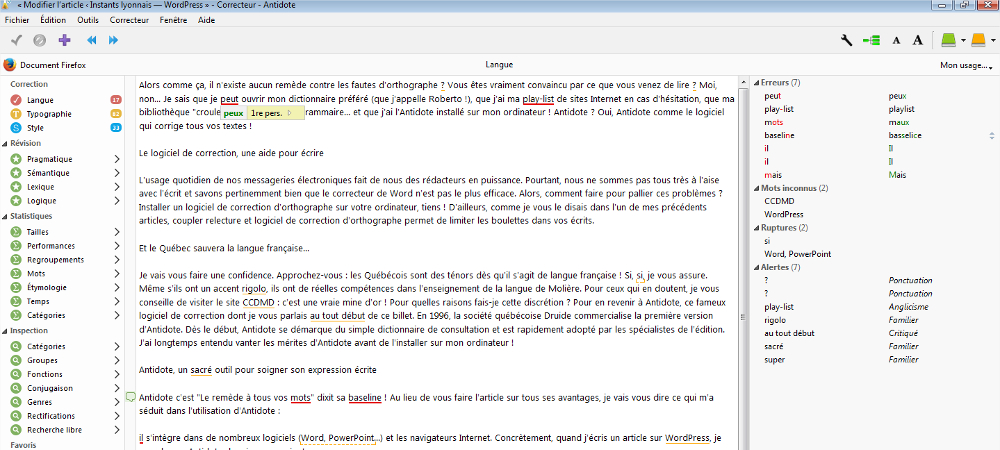Click the Lexique star icon

16,187
